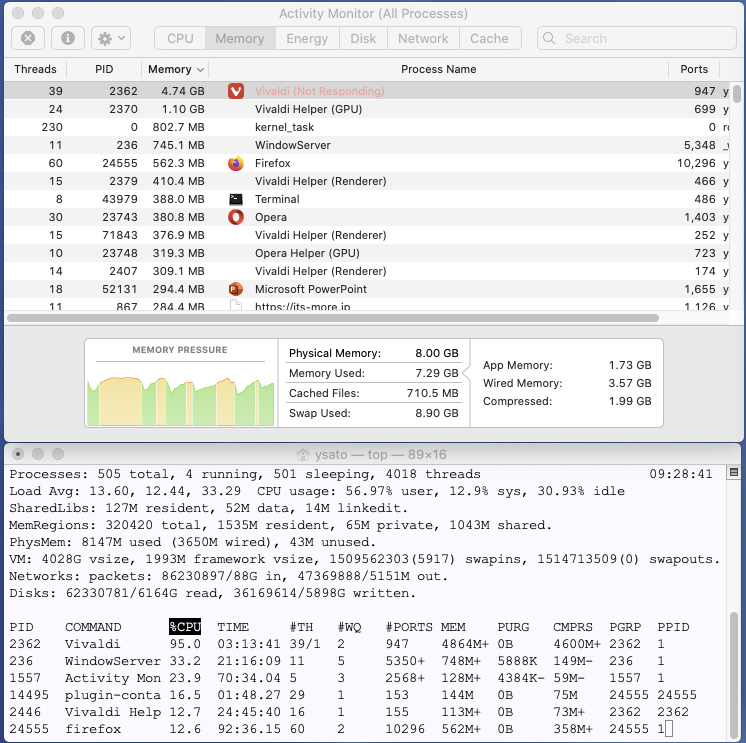
Task: Click the stop process X button
Action: pyautogui.click(x=28, y=38)
